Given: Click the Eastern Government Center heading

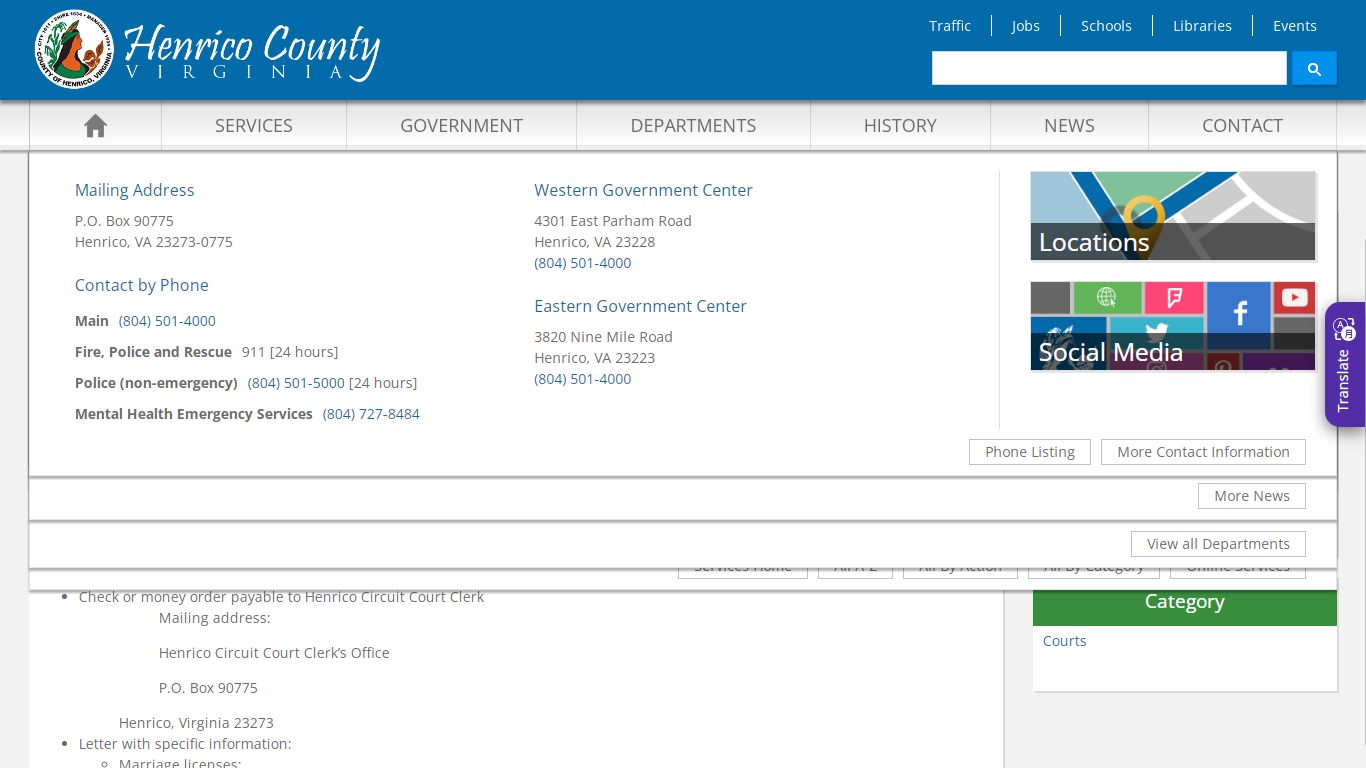Looking at the screenshot, I should (x=640, y=306).
